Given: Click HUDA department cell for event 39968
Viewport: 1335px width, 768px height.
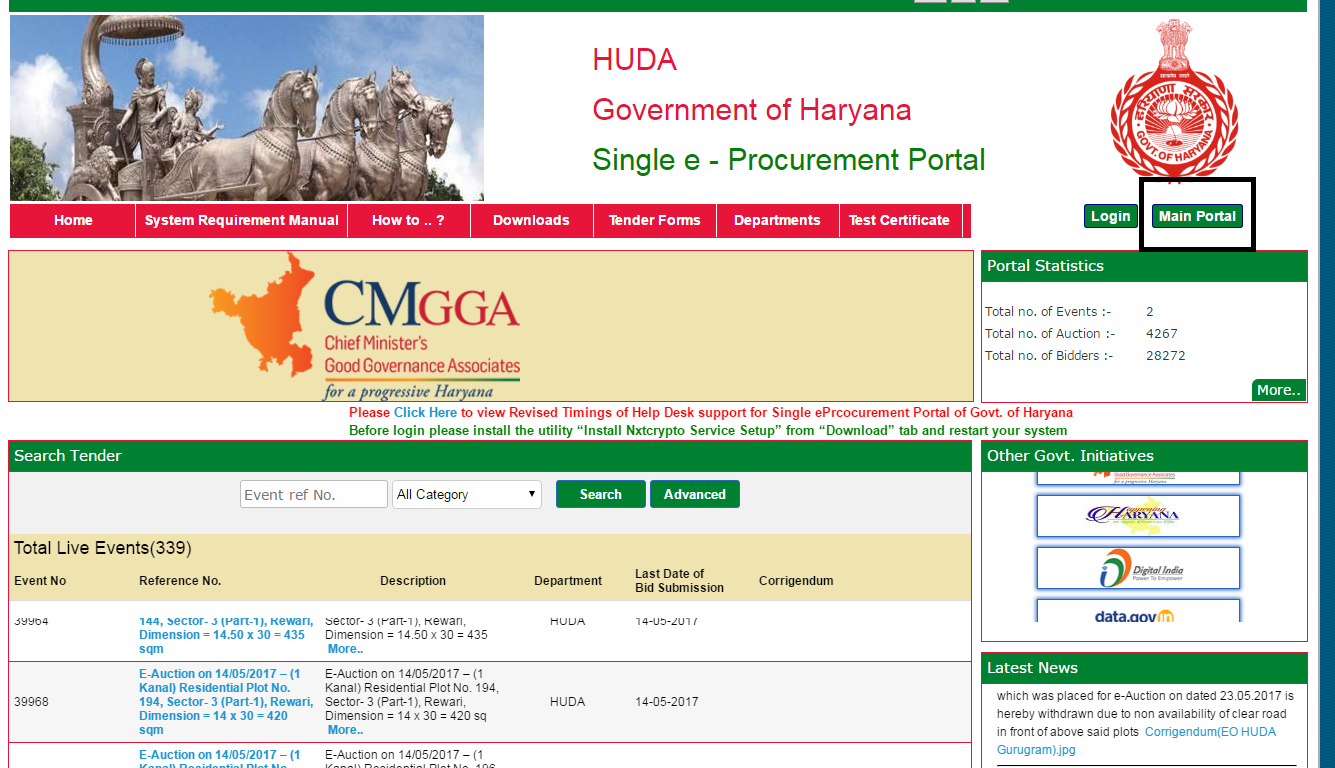Looking at the screenshot, I should 567,702.
